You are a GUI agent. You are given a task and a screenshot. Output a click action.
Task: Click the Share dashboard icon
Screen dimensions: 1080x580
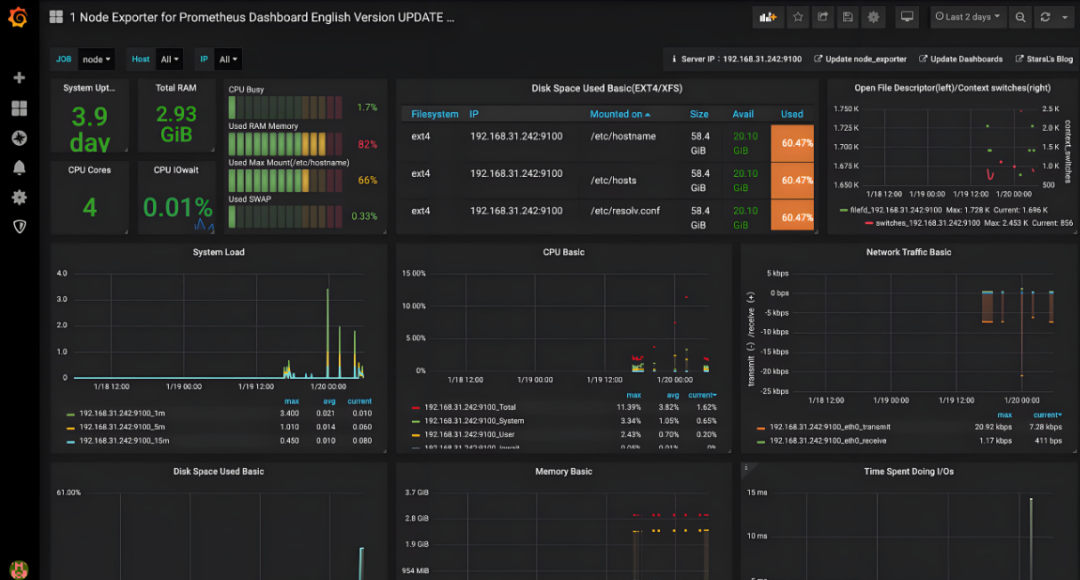pos(823,17)
